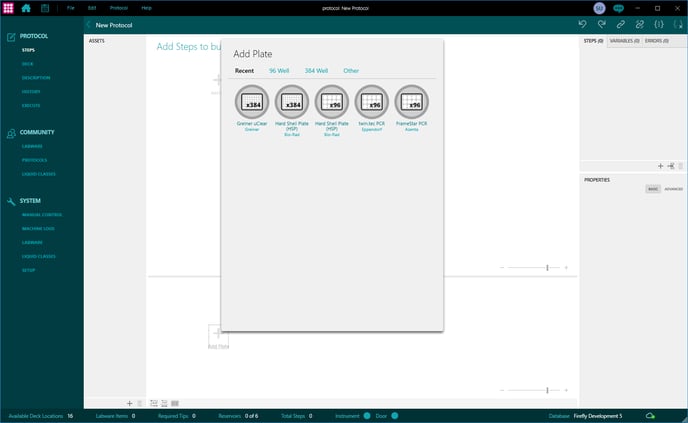Screen dimensions: 688x423
Task: Go to the Home icon
Action: point(26,8)
